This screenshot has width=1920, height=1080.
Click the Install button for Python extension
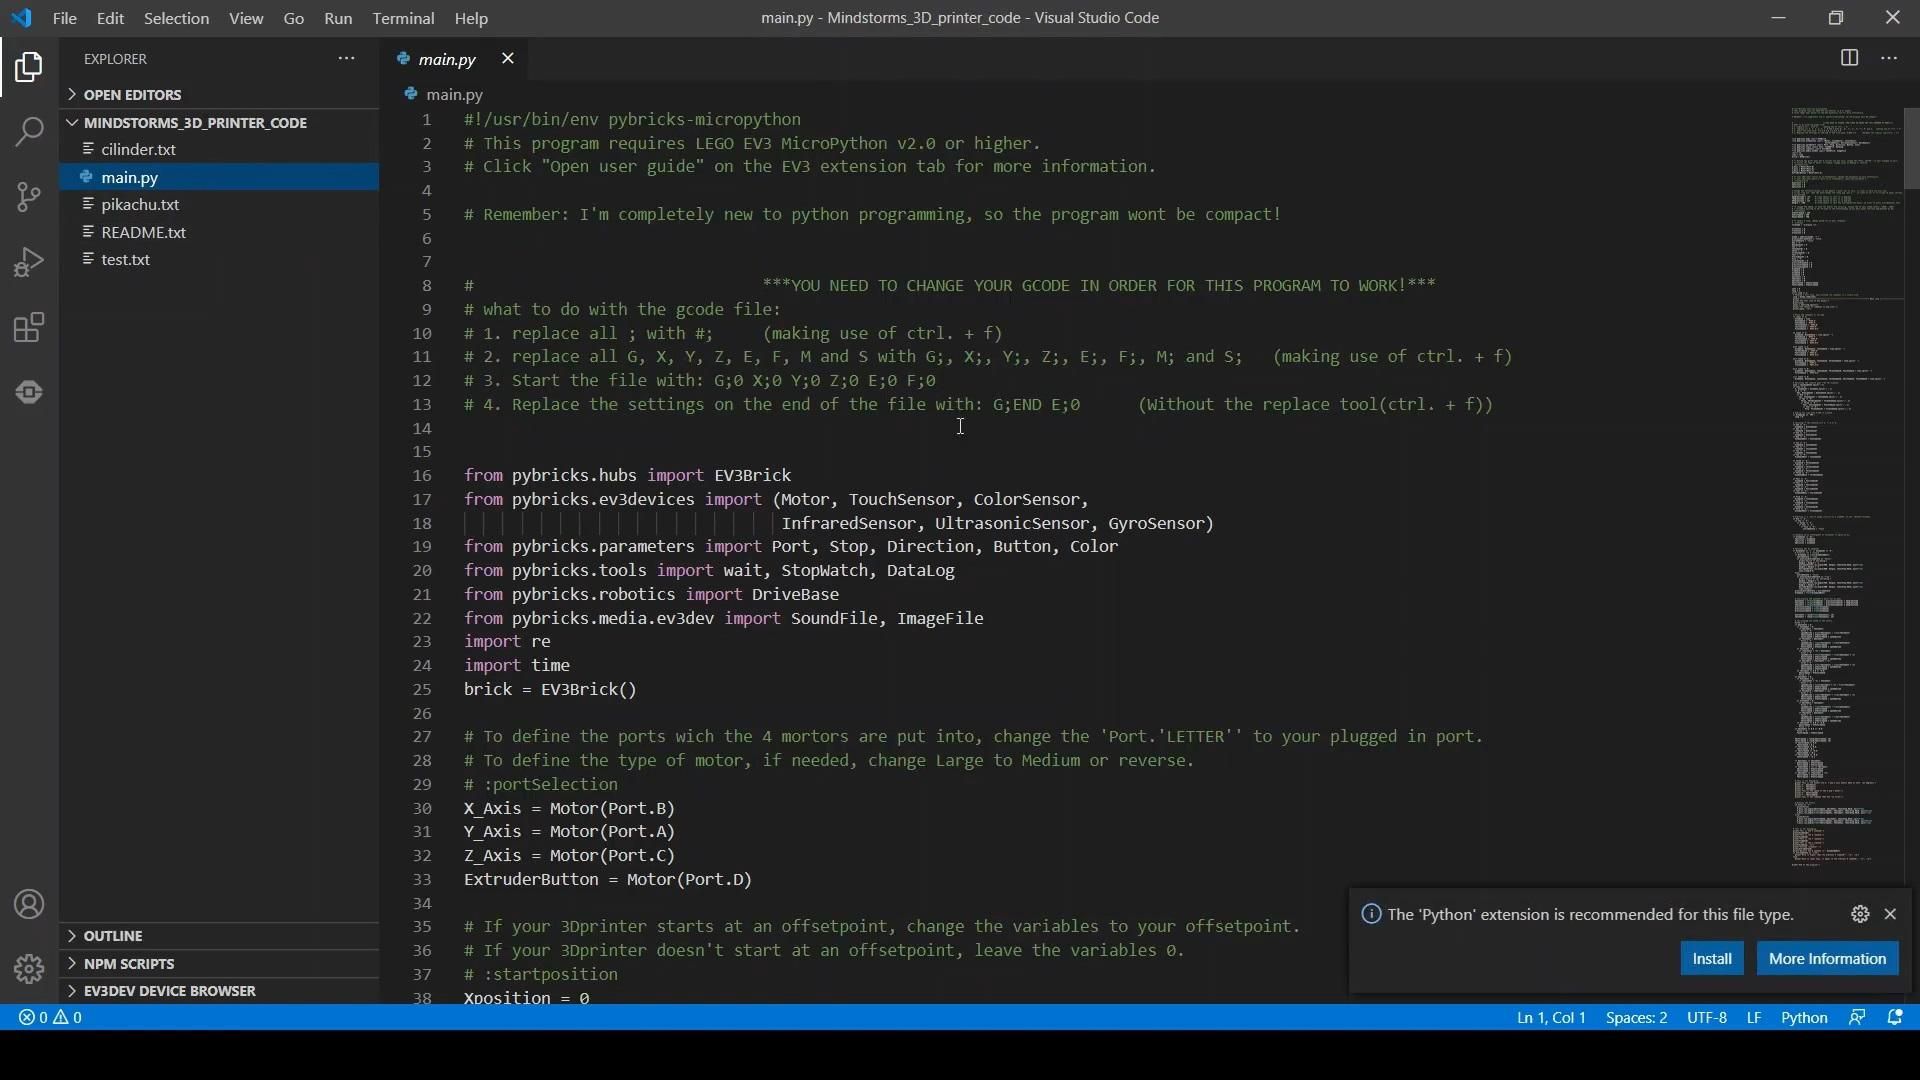1712,958
